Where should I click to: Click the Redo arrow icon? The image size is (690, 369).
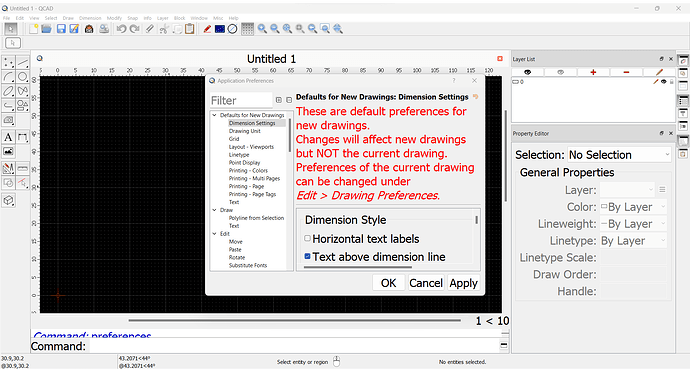click(134, 29)
